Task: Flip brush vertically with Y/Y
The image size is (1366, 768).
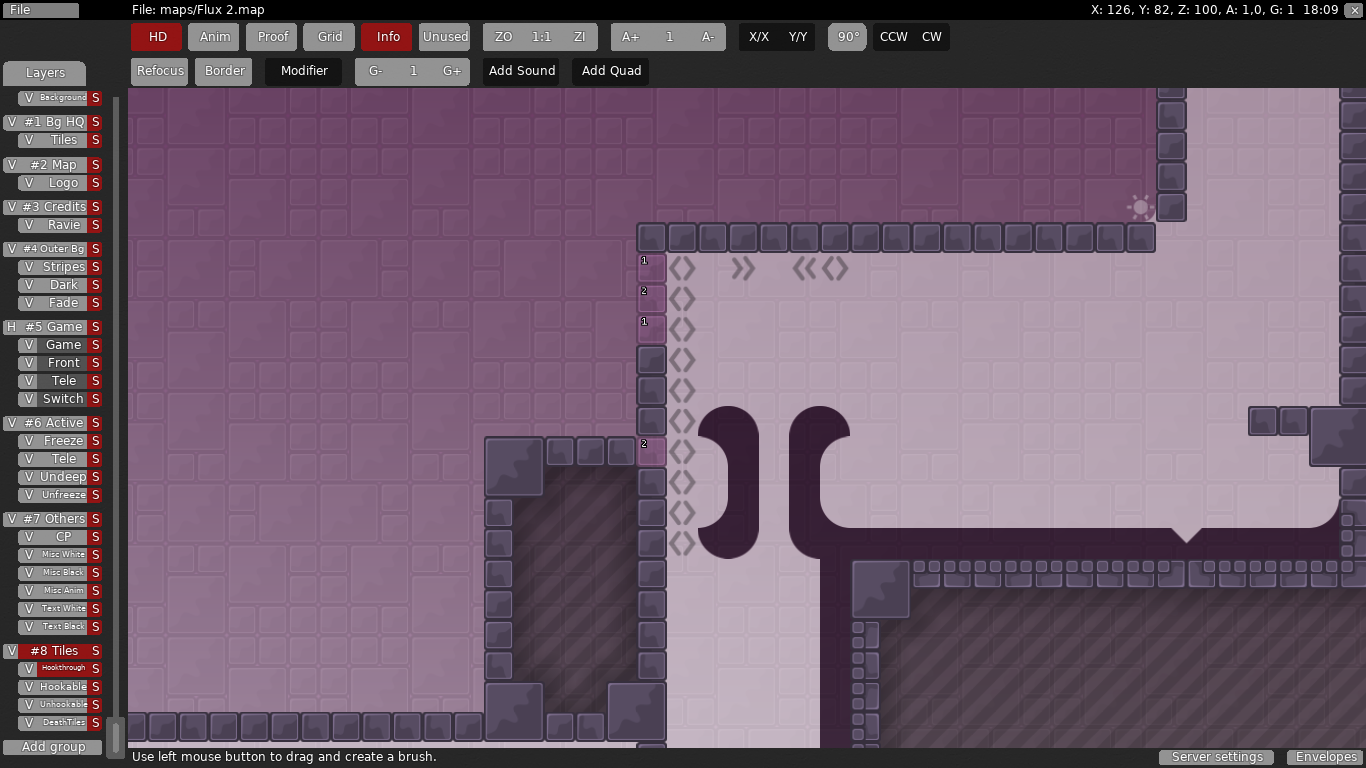Action: pyautogui.click(x=797, y=37)
